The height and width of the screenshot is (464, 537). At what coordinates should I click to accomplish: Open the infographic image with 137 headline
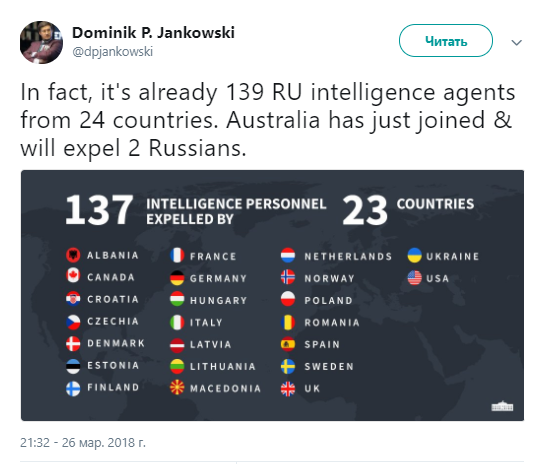click(x=272, y=295)
